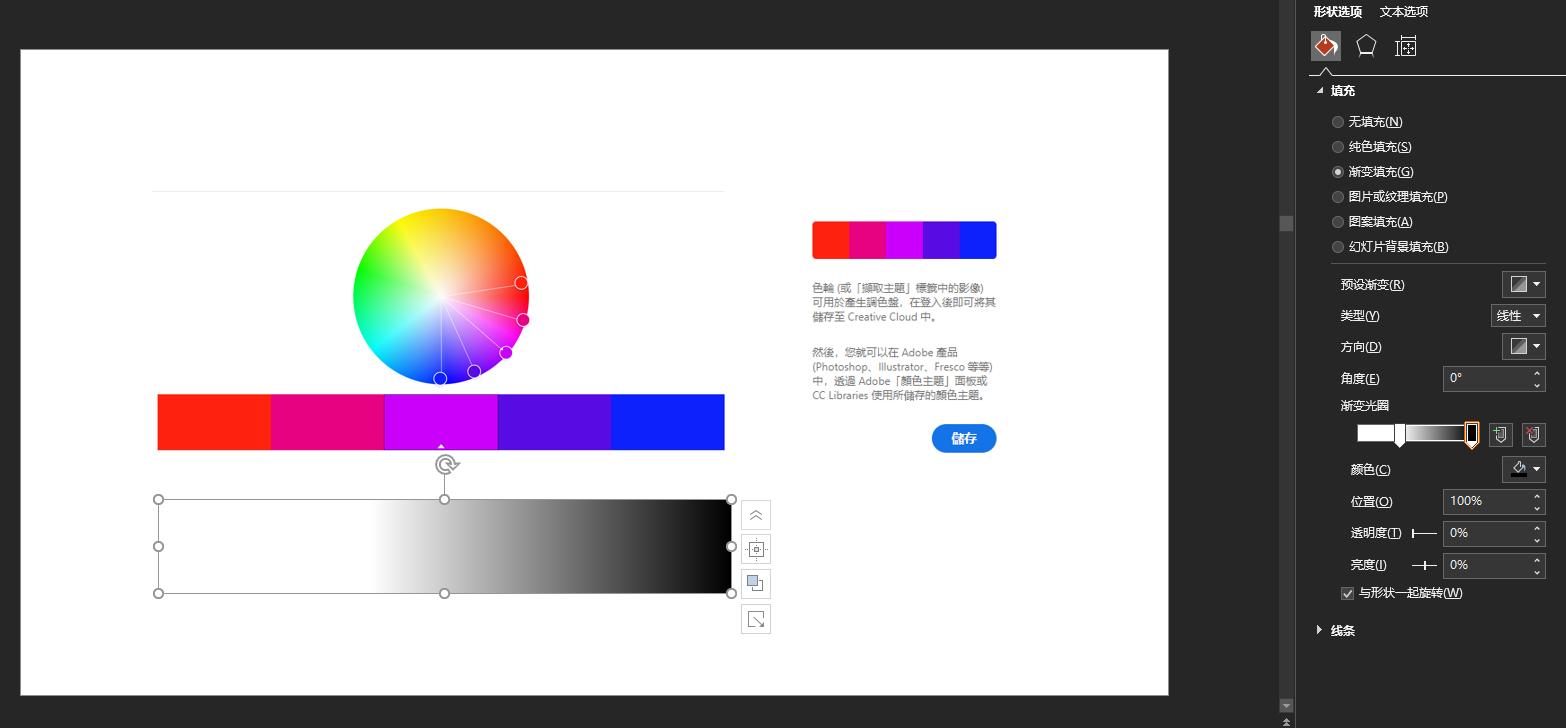Screen dimensions: 1566x728
Task: Click the color wheel handle nearest the red edge
Action: pos(521,283)
